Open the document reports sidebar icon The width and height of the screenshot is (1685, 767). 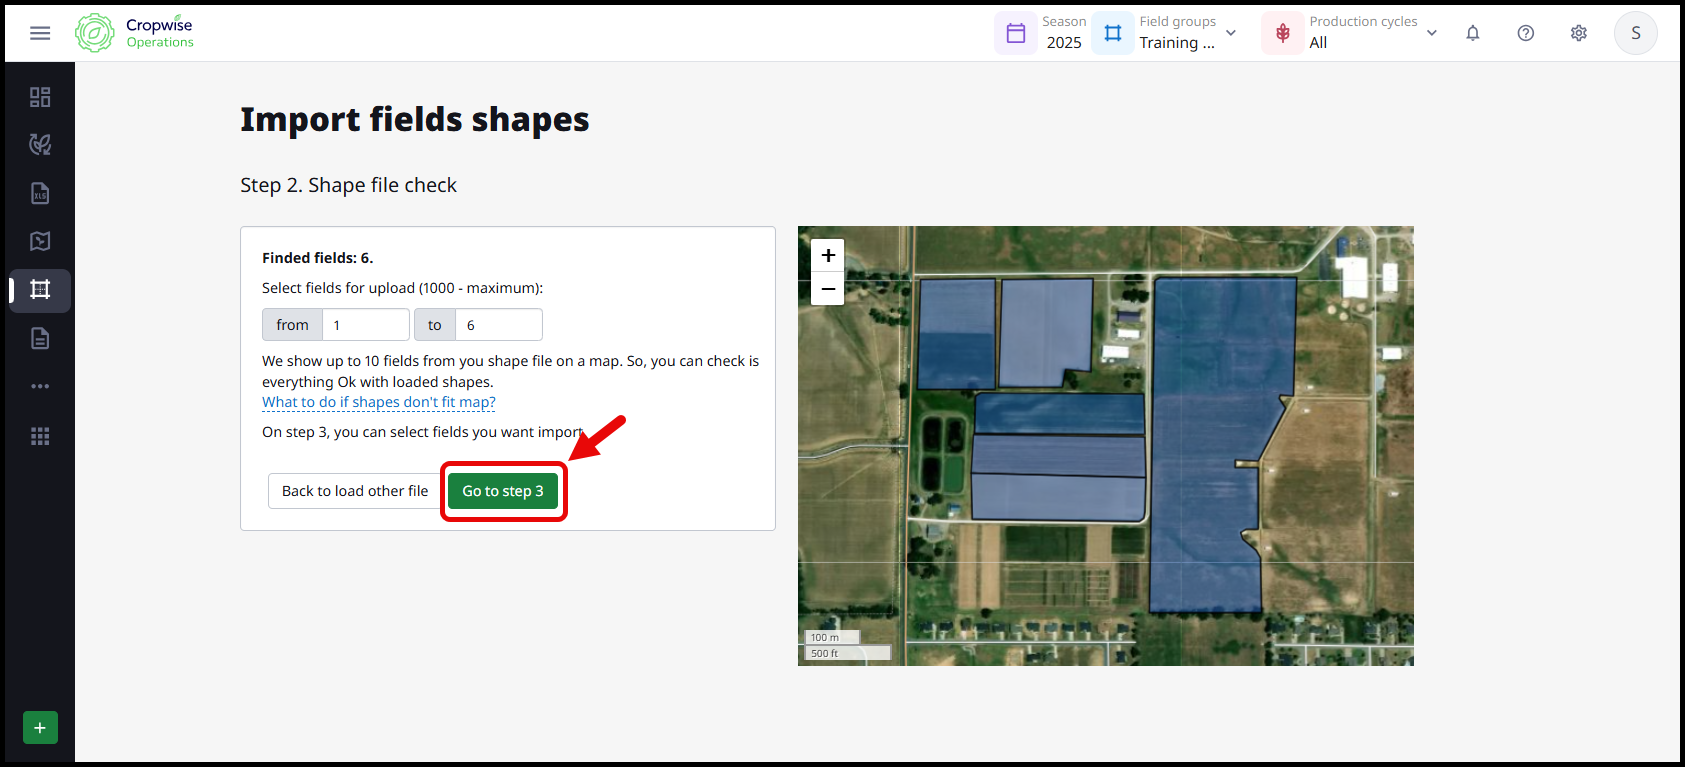(40, 339)
